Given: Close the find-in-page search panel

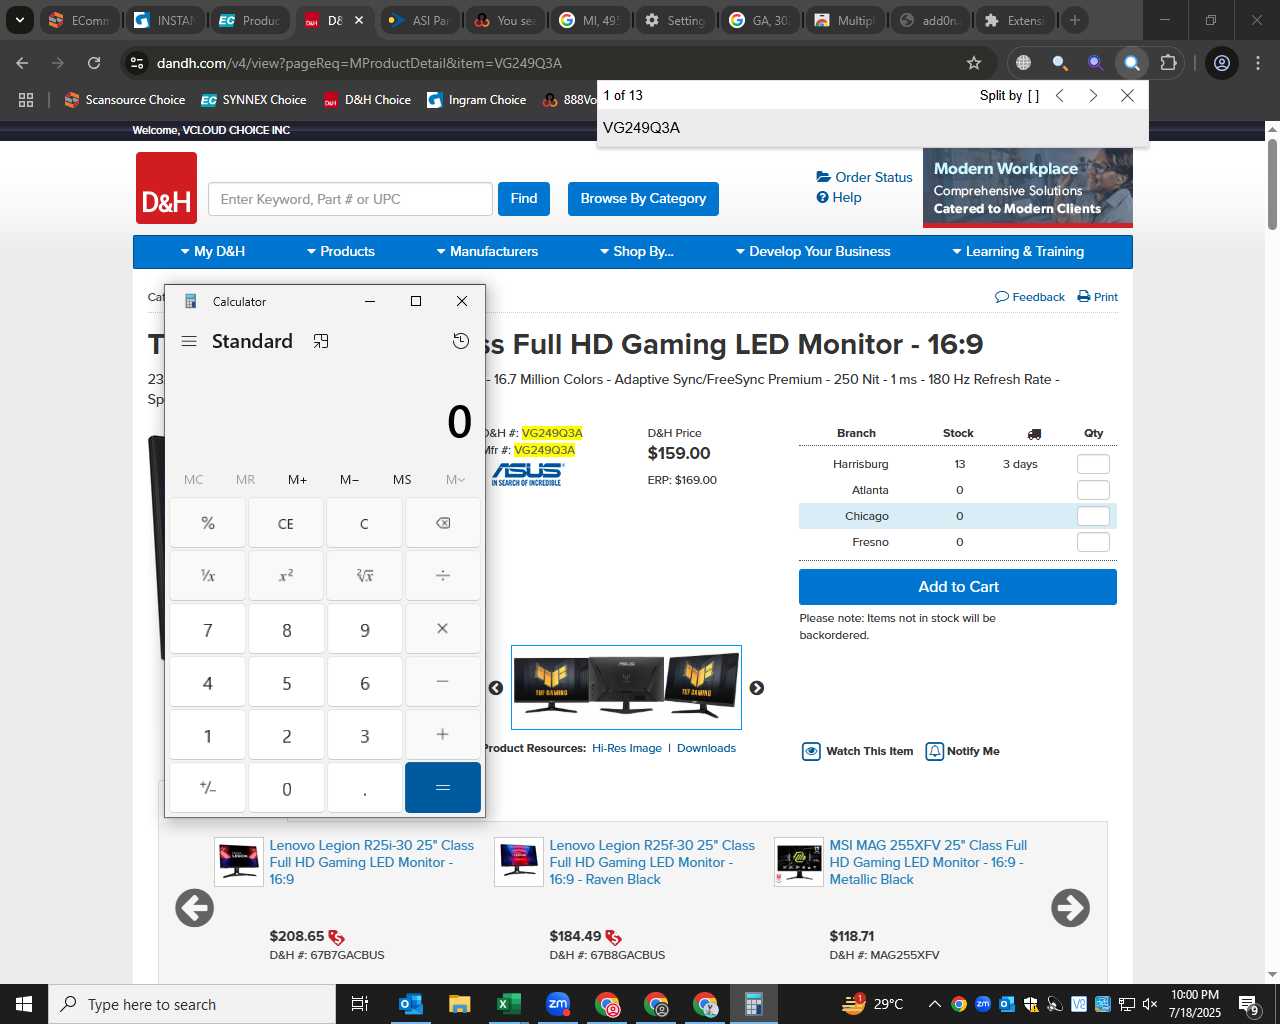Looking at the screenshot, I should pyautogui.click(x=1128, y=95).
